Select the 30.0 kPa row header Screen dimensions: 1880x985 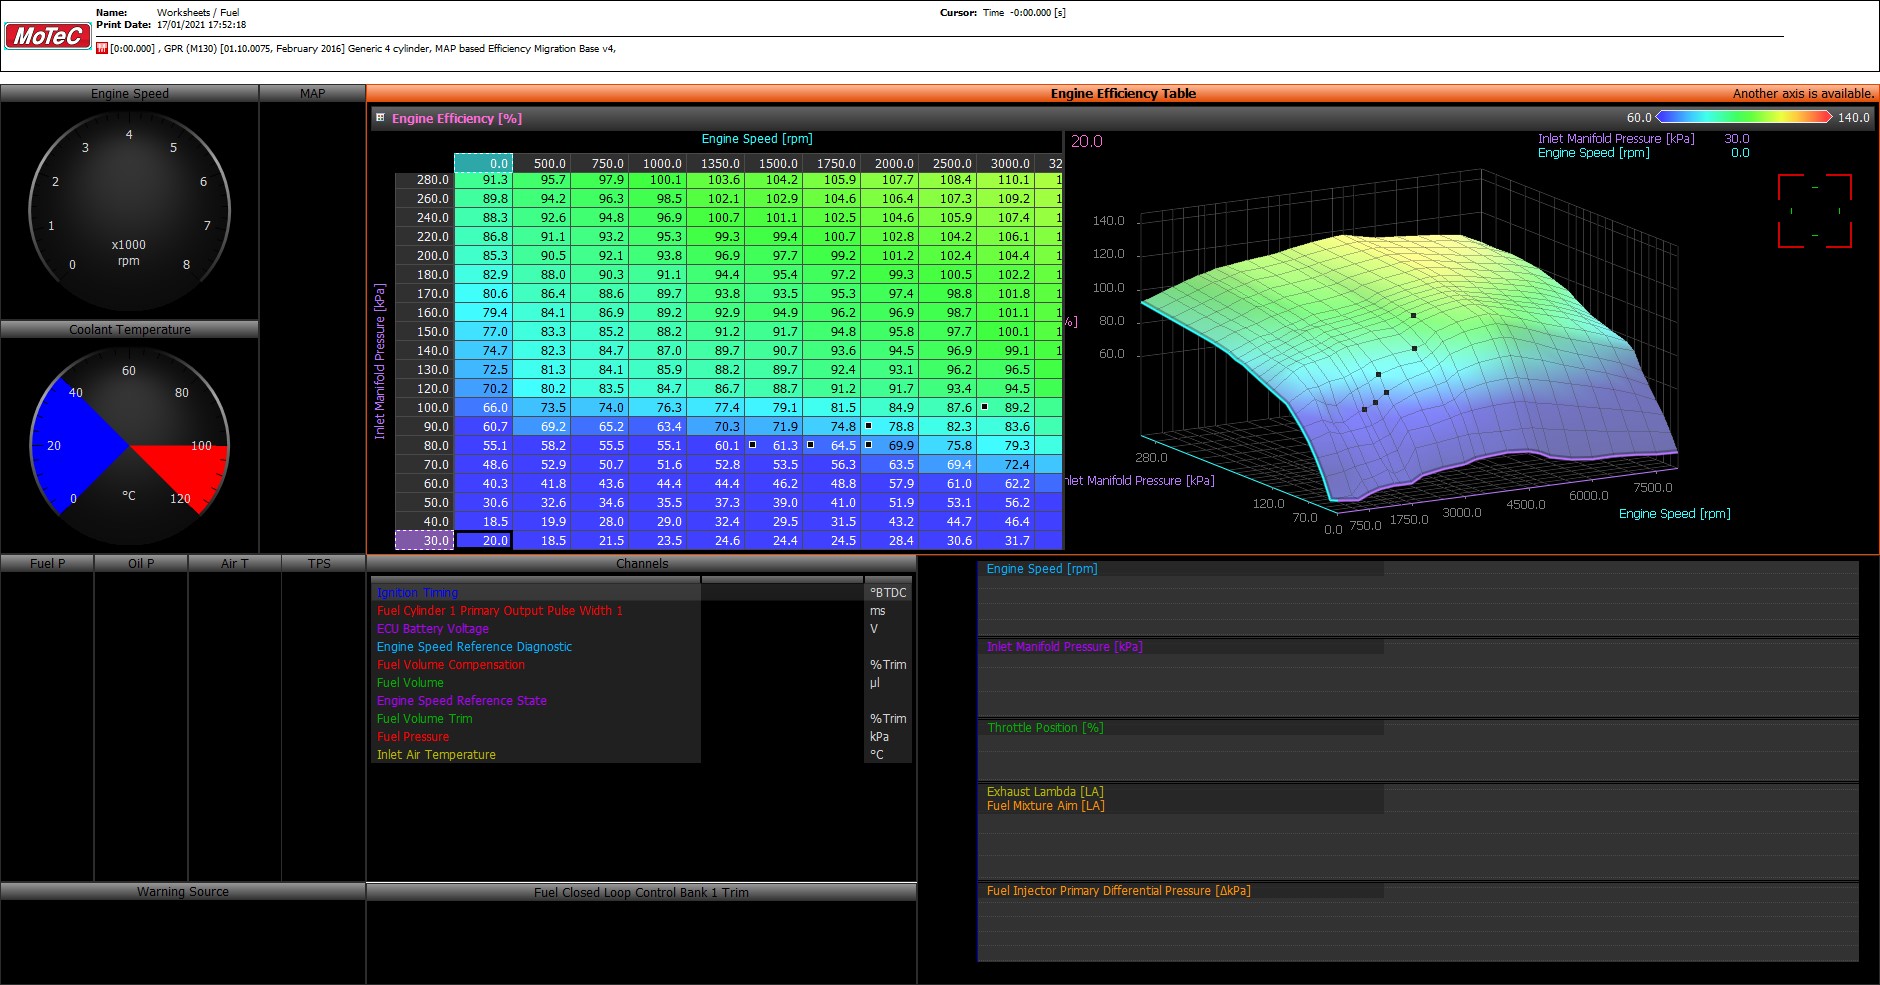(x=425, y=541)
